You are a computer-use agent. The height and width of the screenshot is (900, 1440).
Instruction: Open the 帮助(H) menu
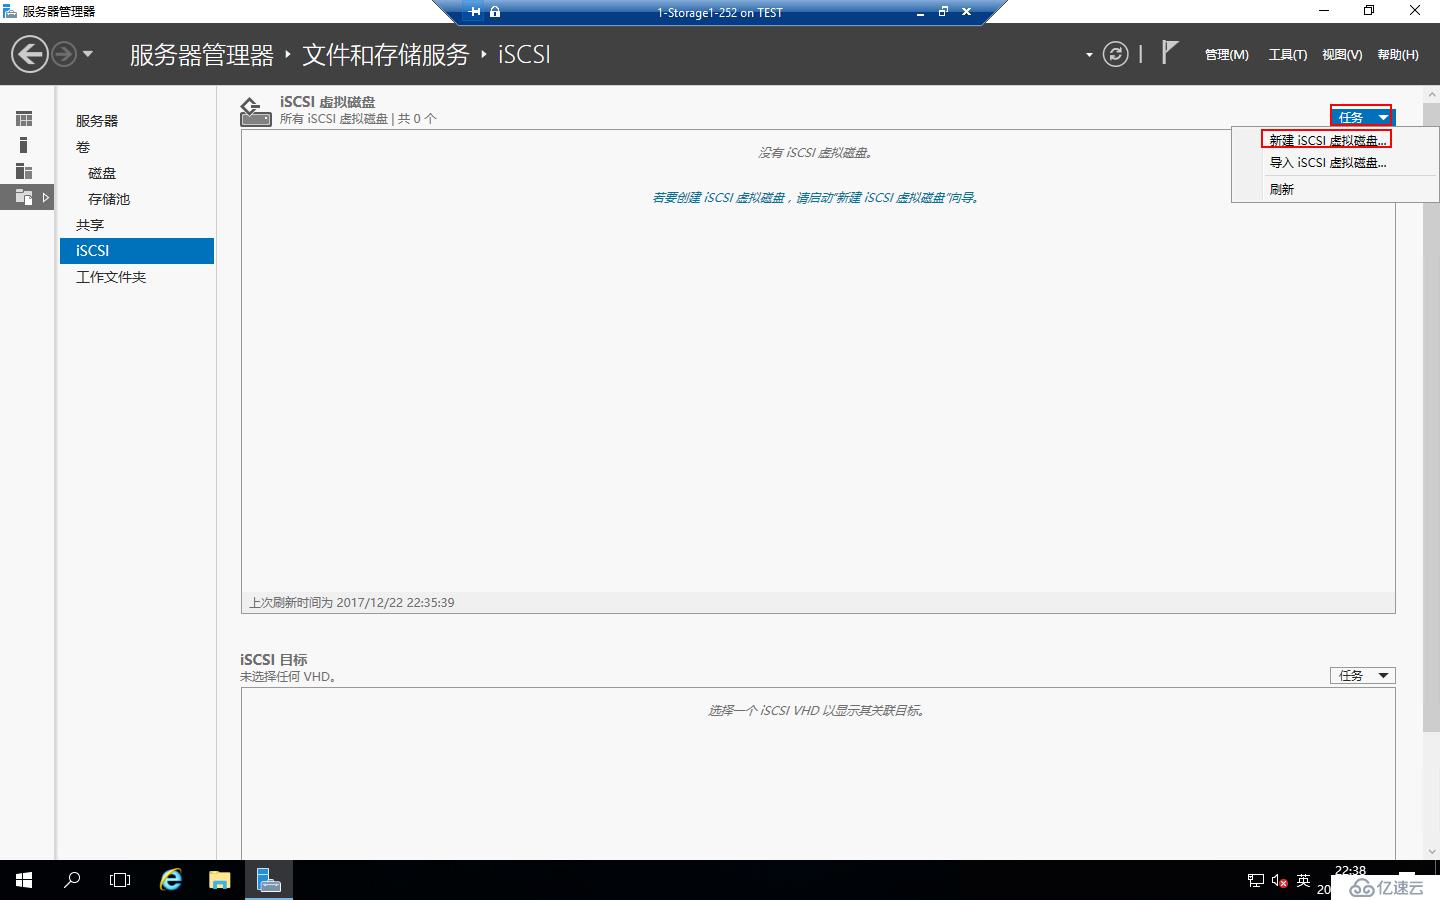1397,55
